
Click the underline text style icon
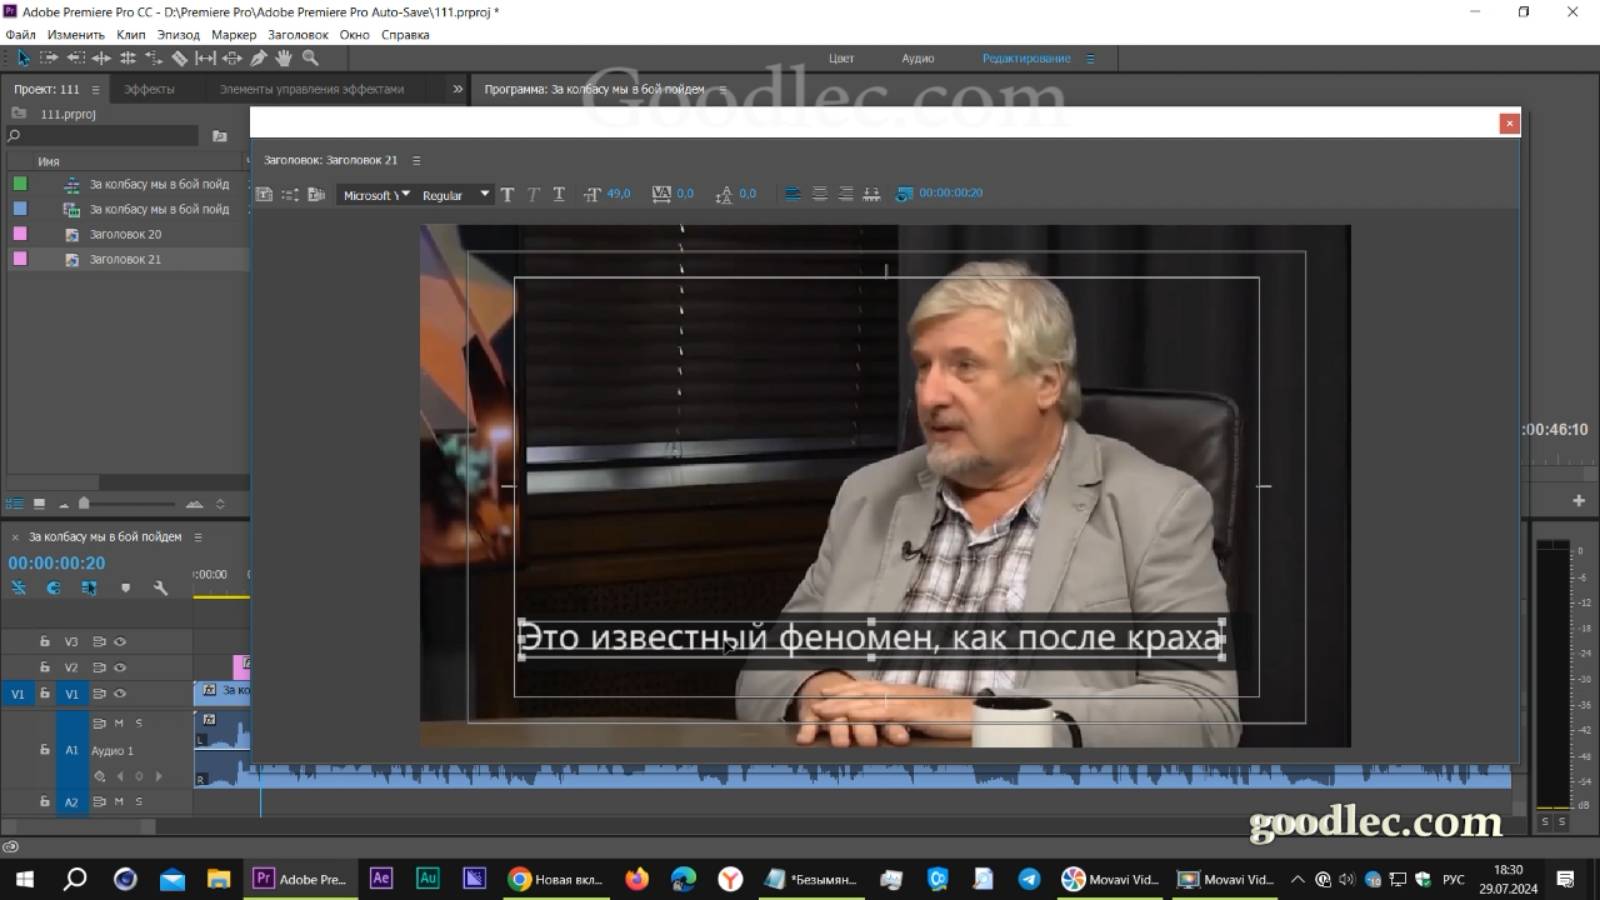coord(559,194)
